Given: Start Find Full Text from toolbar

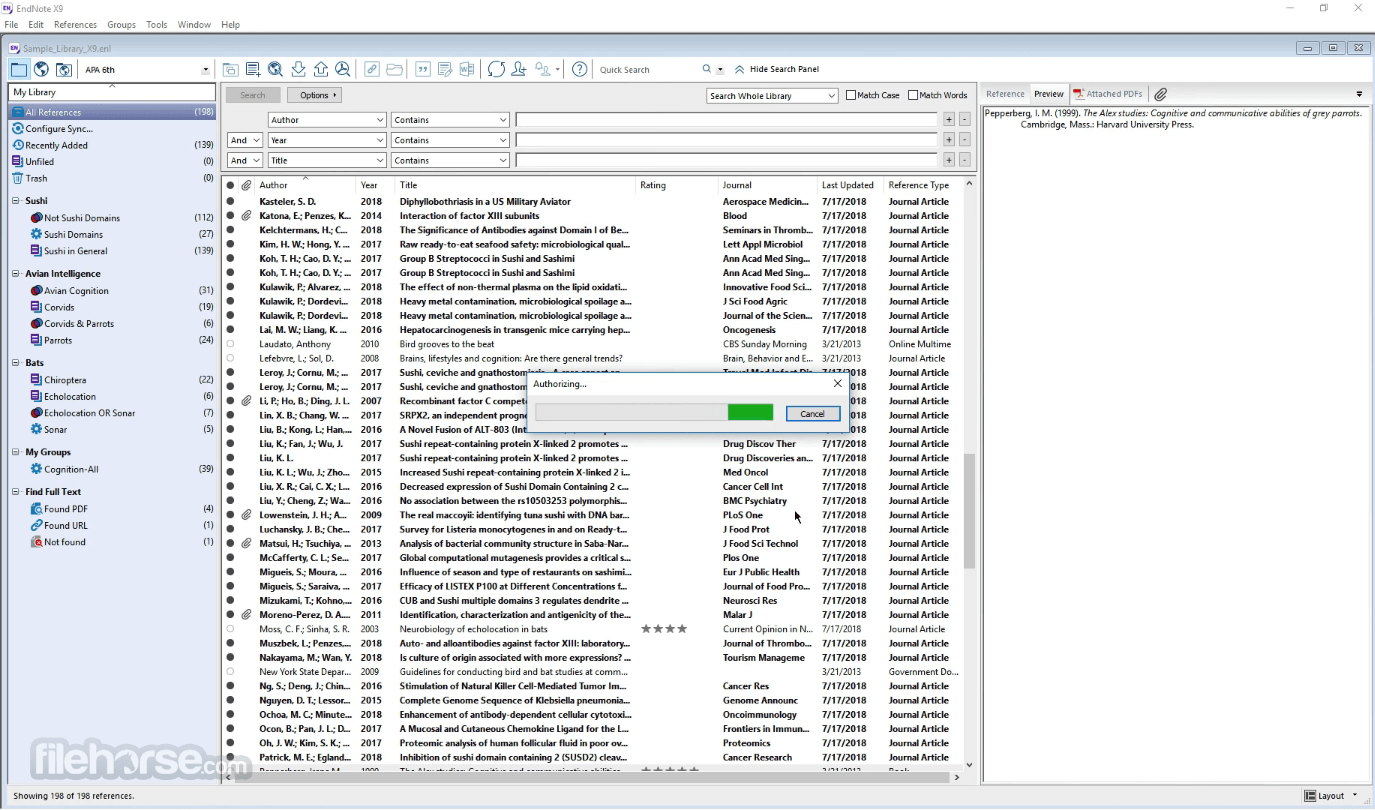Looking at the screenshot, I should [343, 69].
